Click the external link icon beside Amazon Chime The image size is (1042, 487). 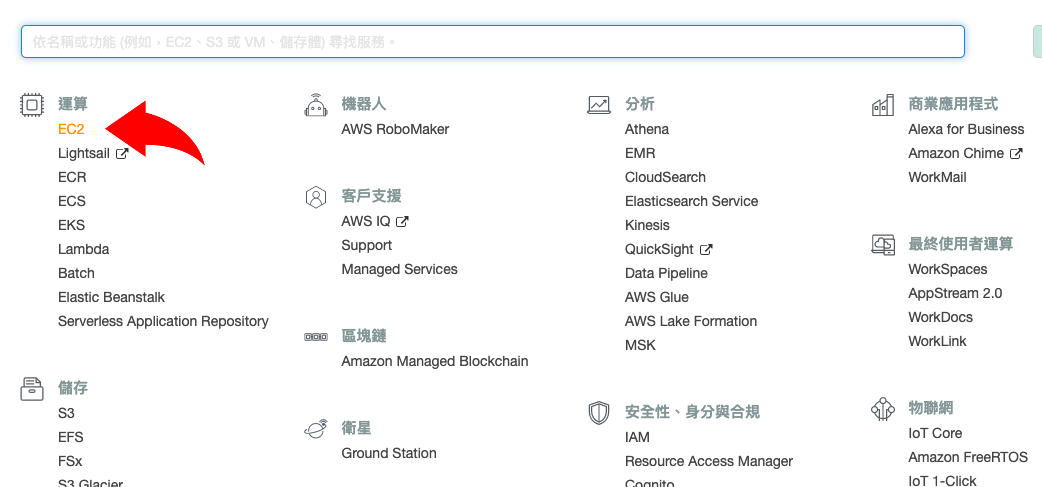[1016, 153]
